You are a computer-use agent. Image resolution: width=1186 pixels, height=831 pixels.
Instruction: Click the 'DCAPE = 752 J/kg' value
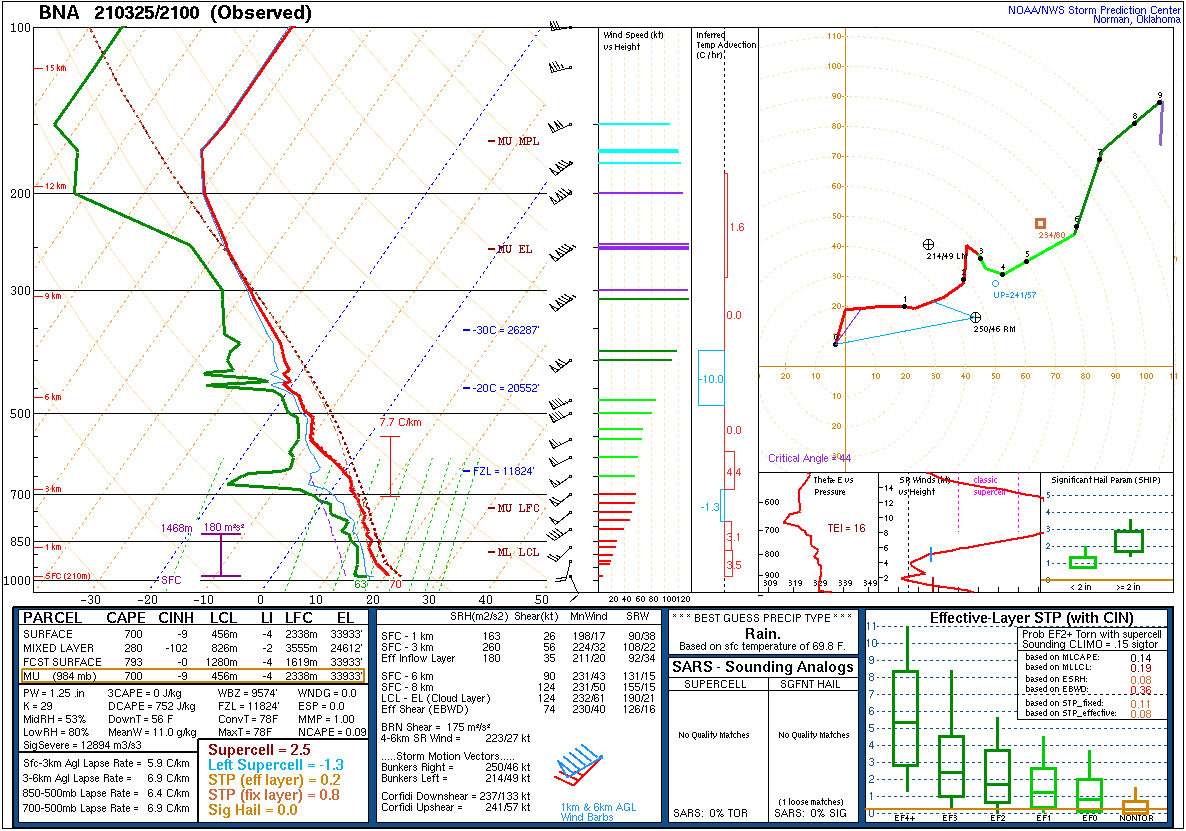[x=151, y=705]
